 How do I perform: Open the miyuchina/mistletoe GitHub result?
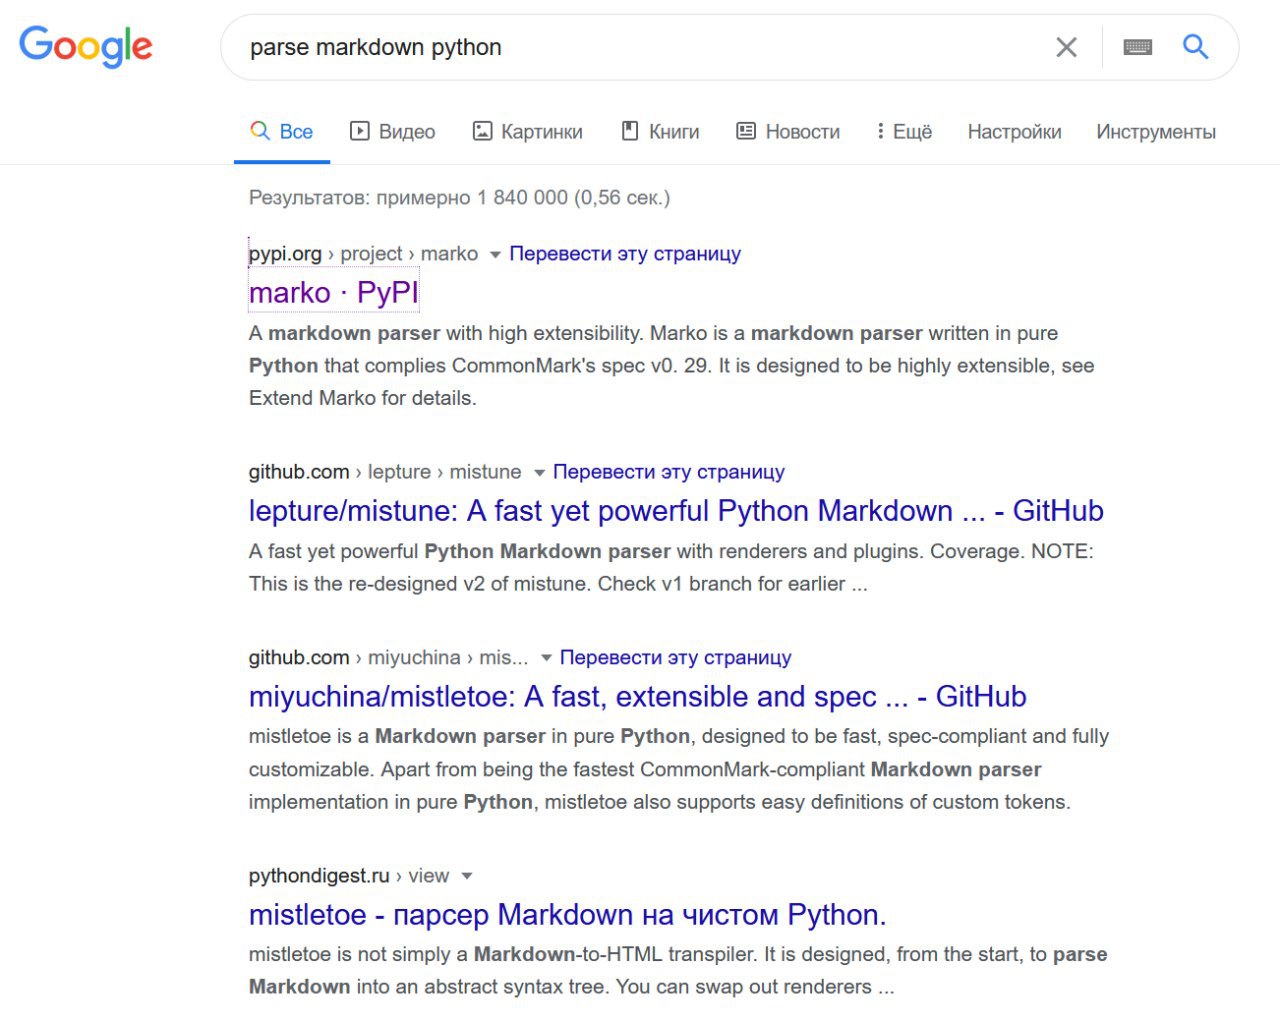[638, 696]
